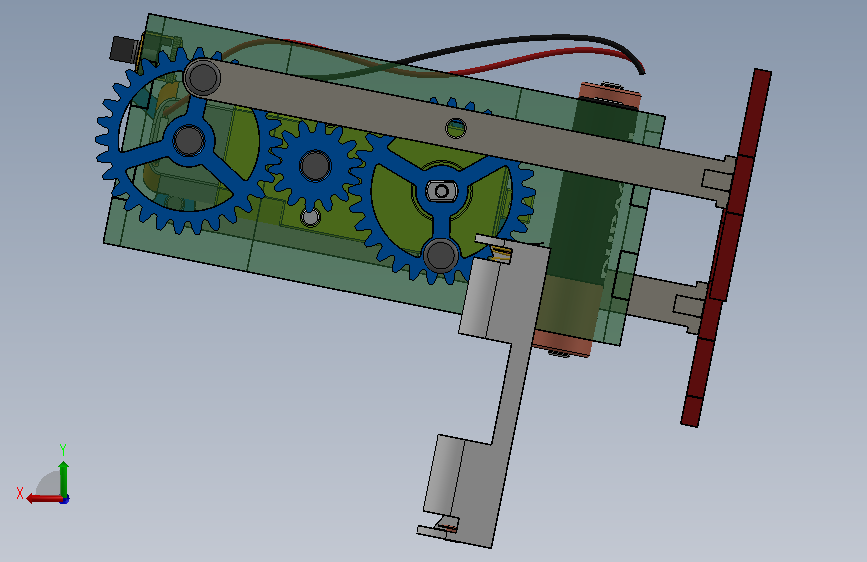Click the red X axis of the triad

pos(44,499)
